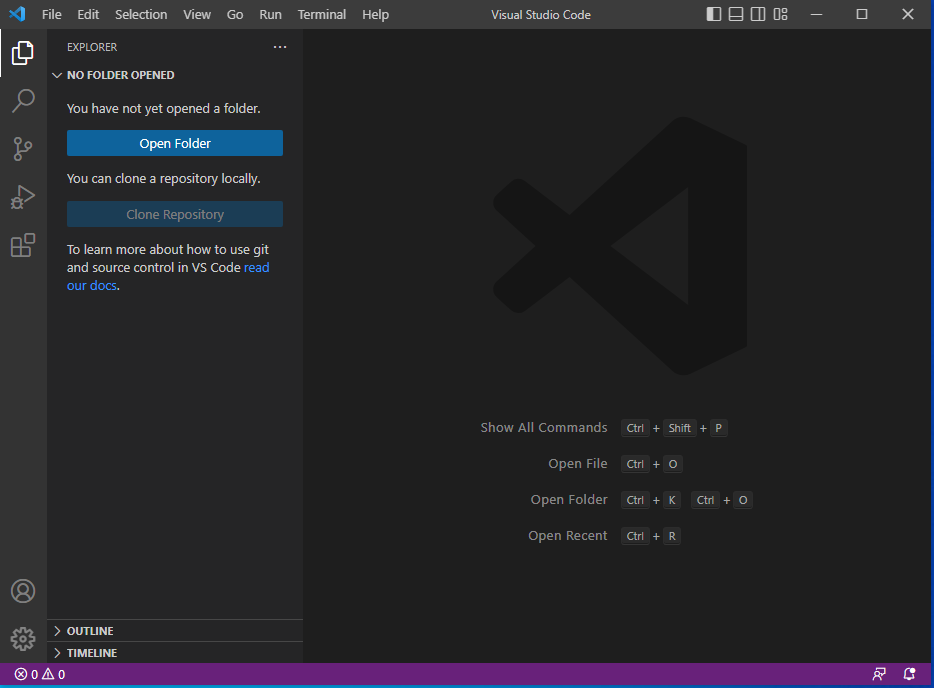Open the View menu
934x688 pixels.
197,14
